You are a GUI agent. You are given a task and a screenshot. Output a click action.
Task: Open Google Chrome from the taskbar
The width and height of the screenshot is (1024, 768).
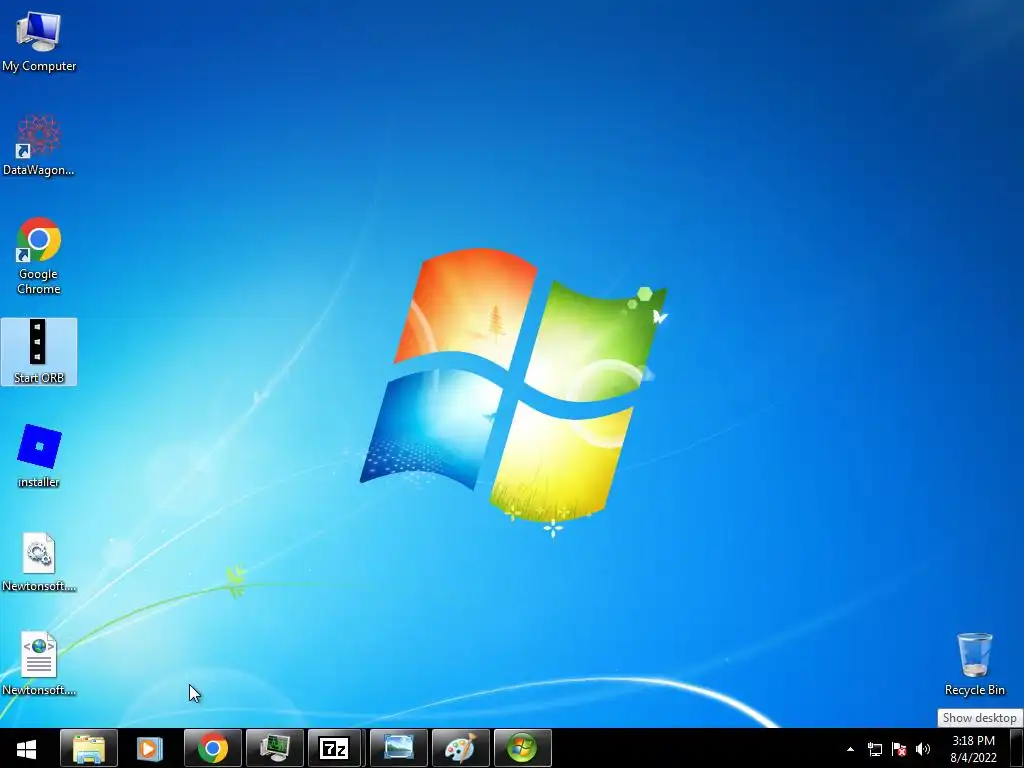point(213,748)
